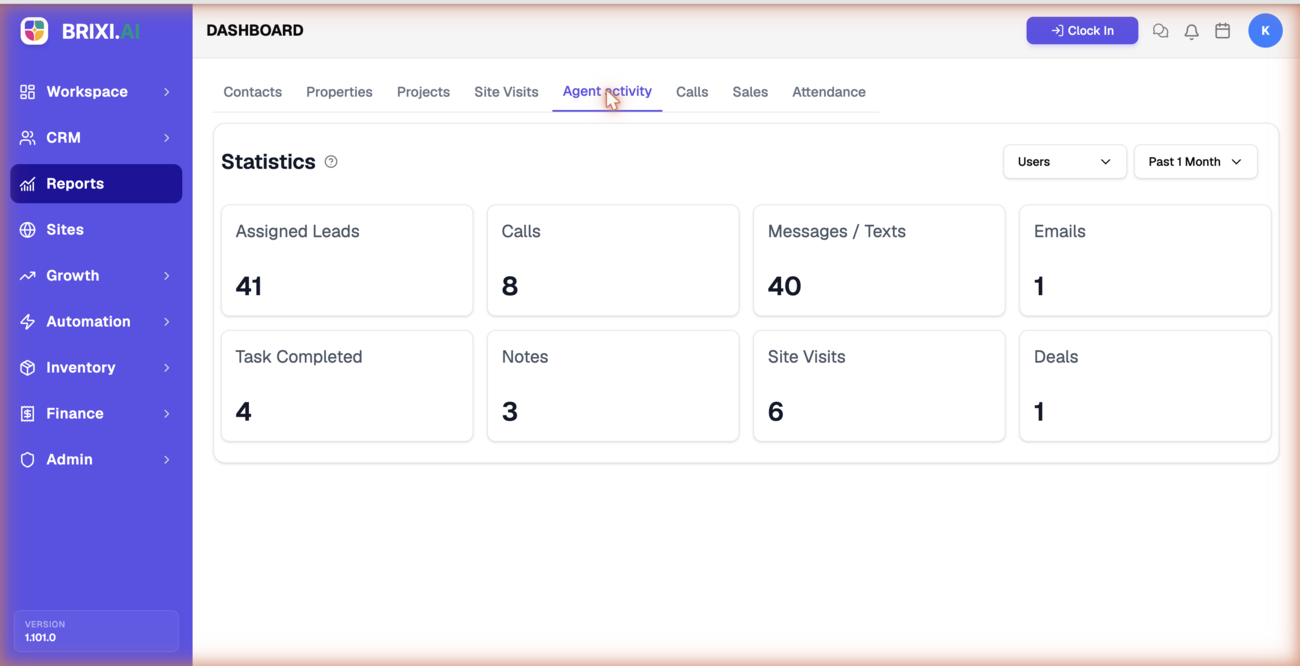Click the Assigned Leads statistic card
The image size is (1300, 666).
[x=347, y=261]
